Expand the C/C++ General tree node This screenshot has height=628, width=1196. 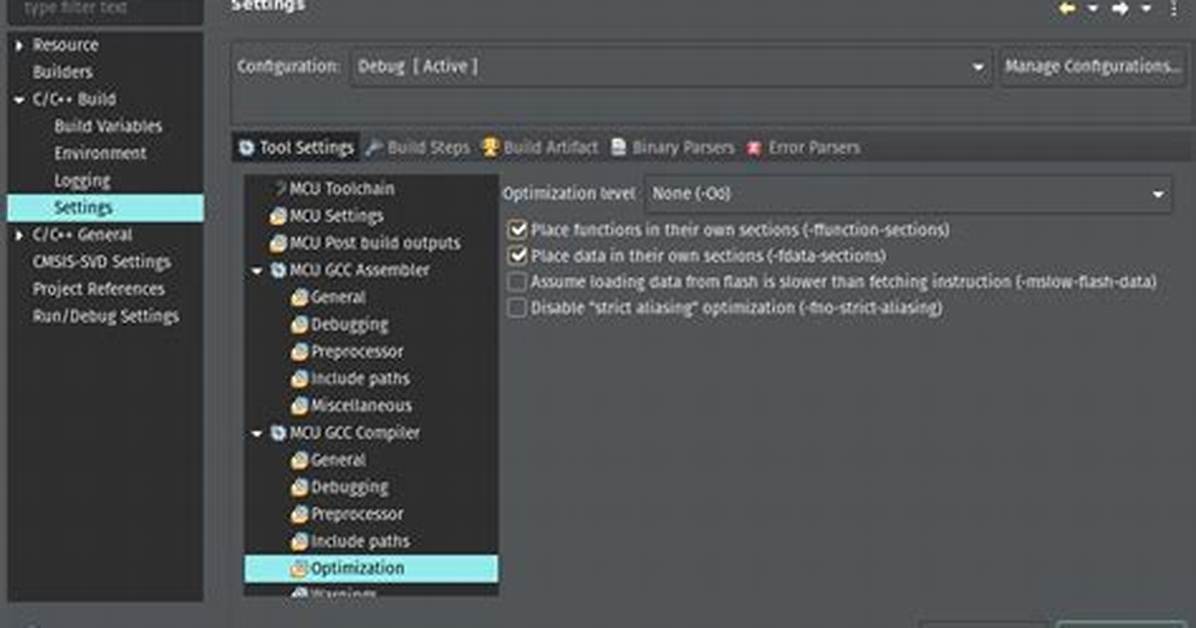pos(19,235)
